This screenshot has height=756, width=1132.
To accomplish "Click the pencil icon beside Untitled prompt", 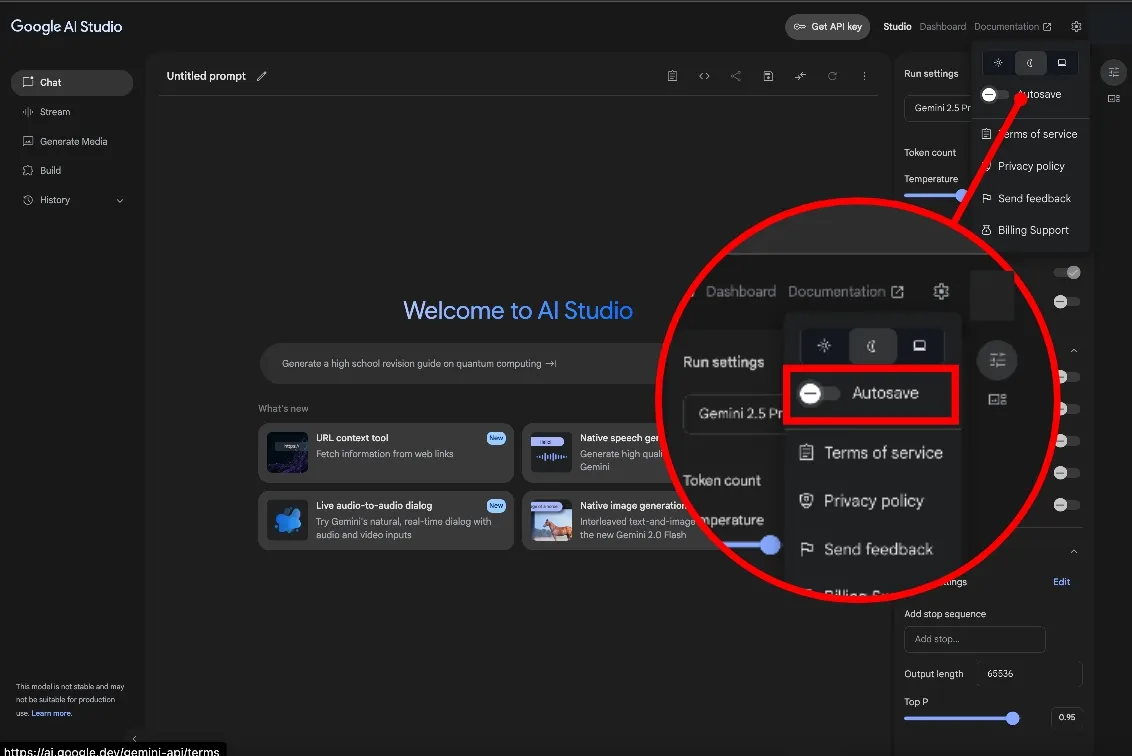I will click(262, 76).
